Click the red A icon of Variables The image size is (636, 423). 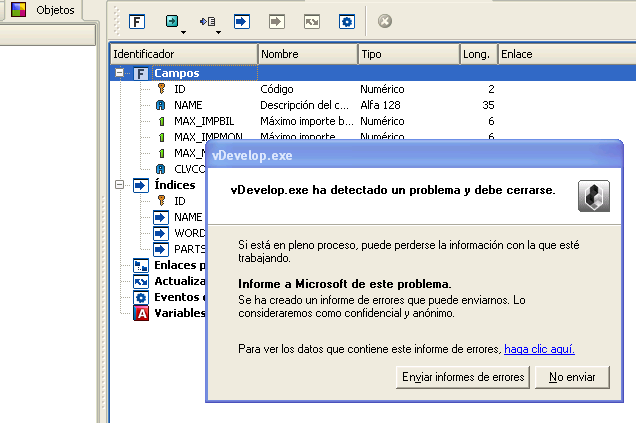pyautogui.click(x=141, y=313)
